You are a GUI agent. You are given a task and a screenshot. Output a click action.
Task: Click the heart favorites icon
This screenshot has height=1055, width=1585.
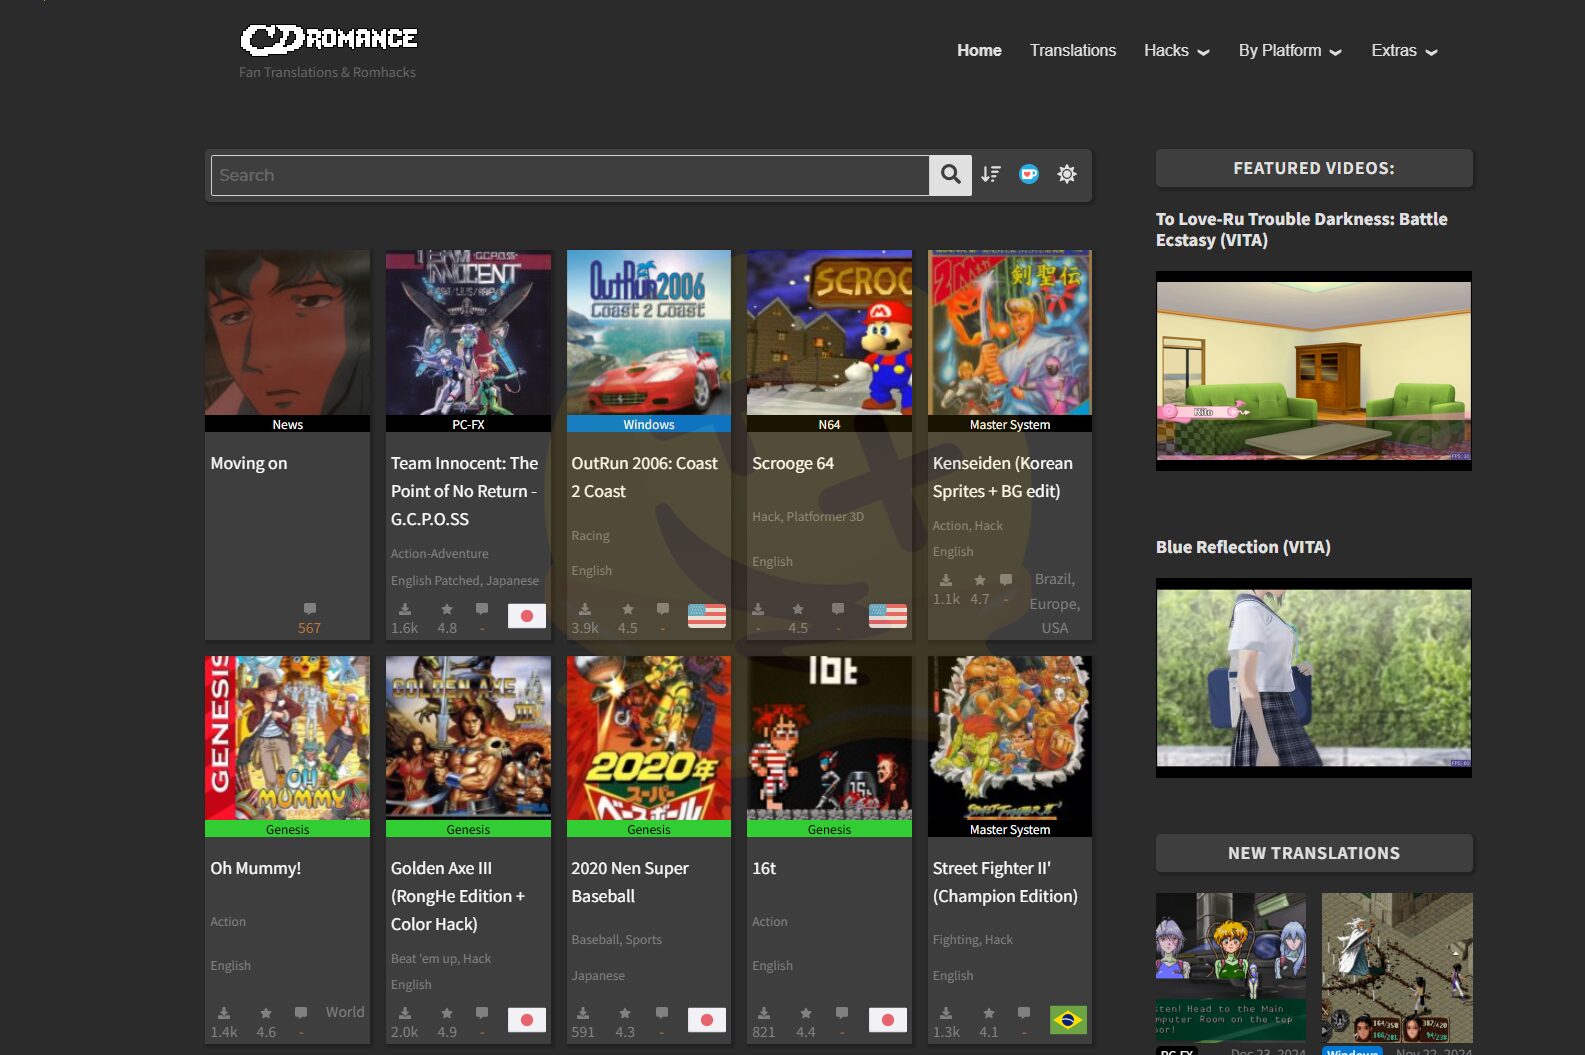coord(1029,174)
